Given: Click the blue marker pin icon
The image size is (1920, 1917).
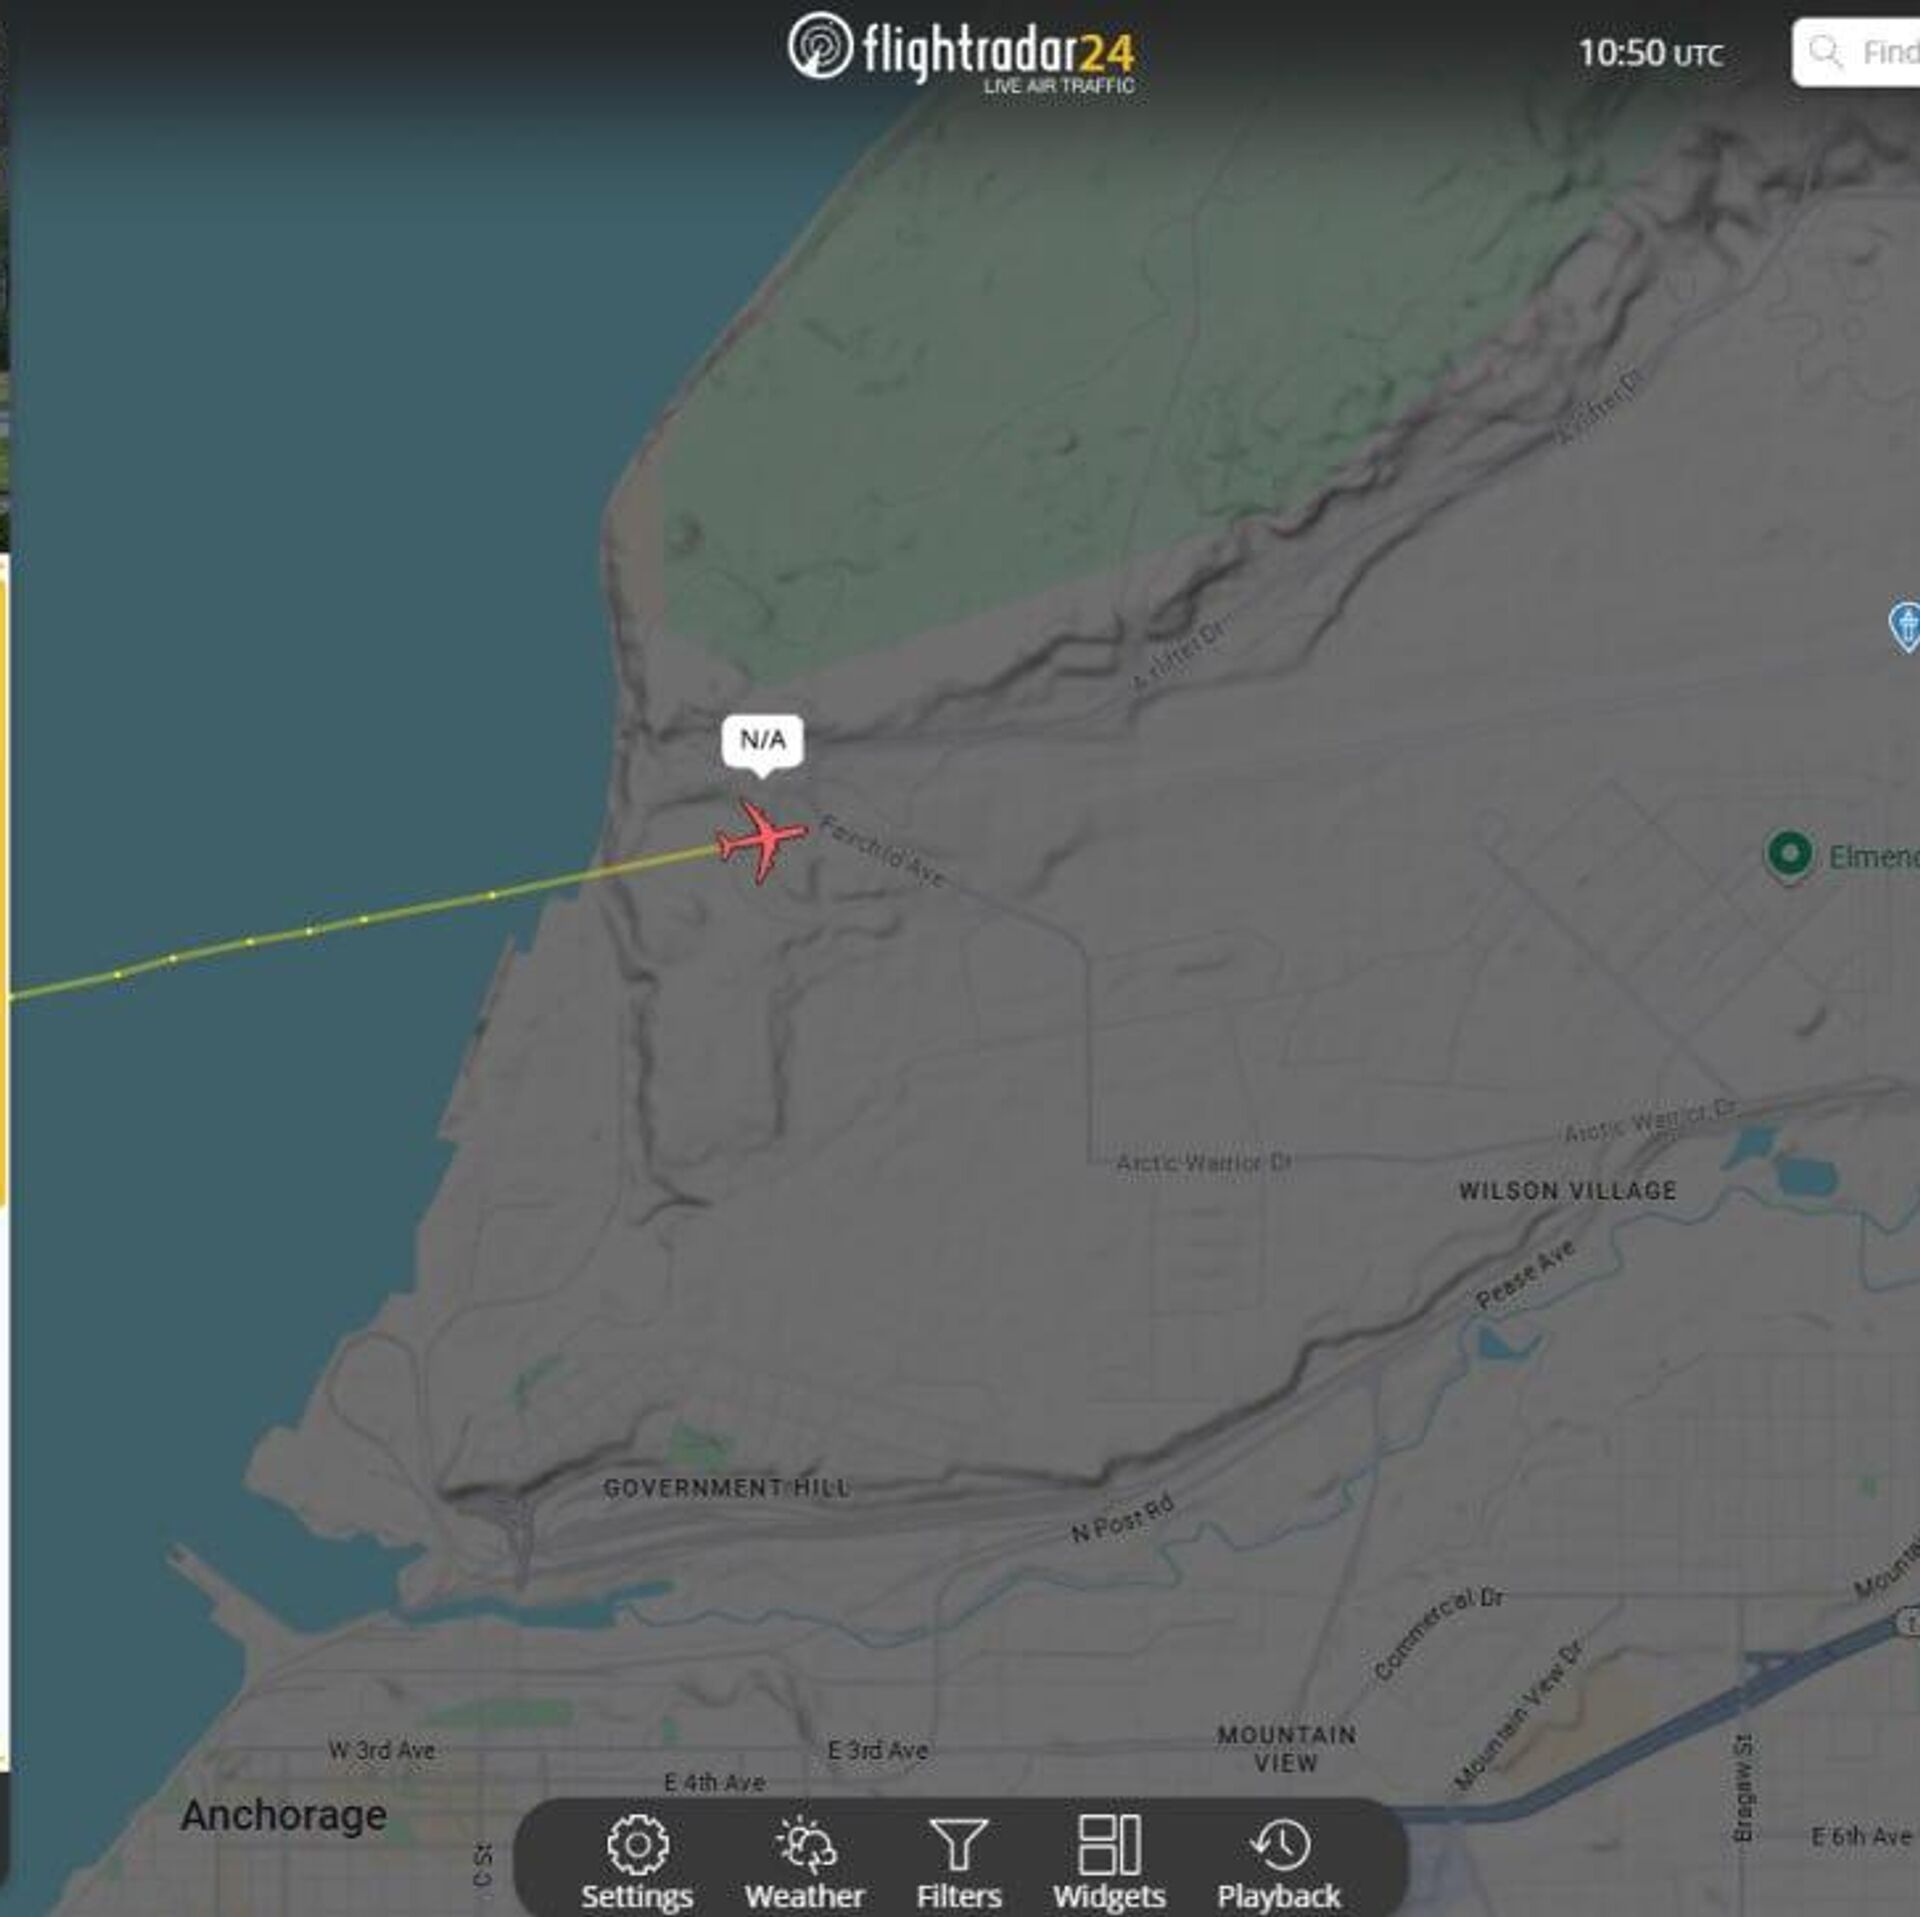Looking at the screenshot, I should point(1905,626).
